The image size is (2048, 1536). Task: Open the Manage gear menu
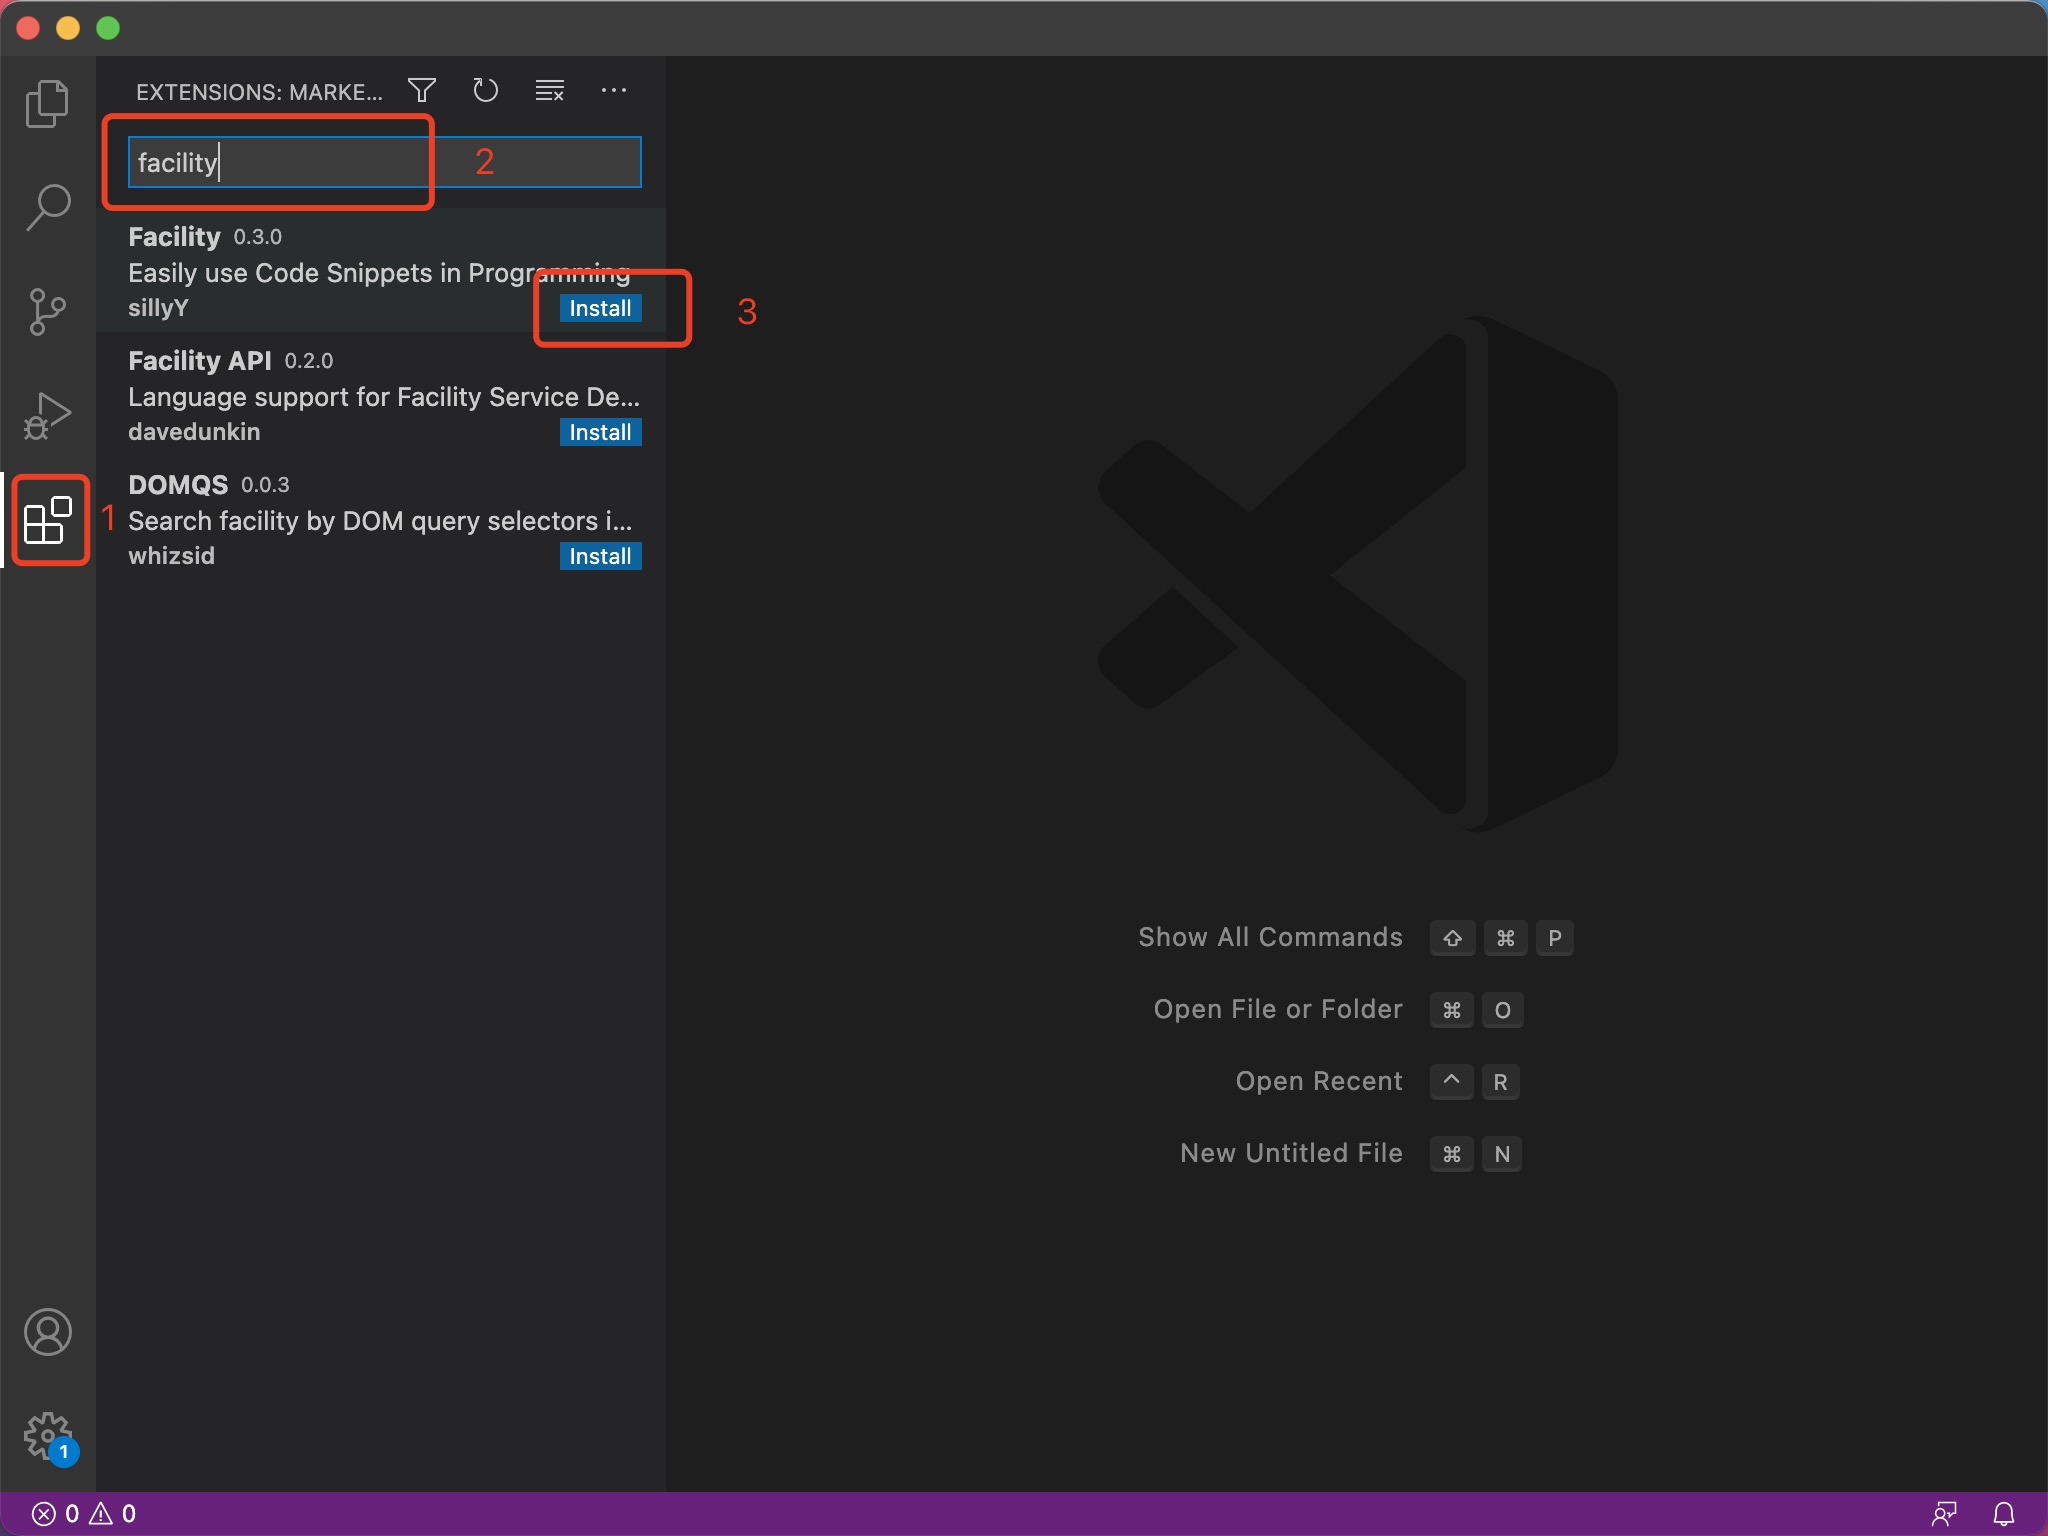click(x=47, y=1437)
